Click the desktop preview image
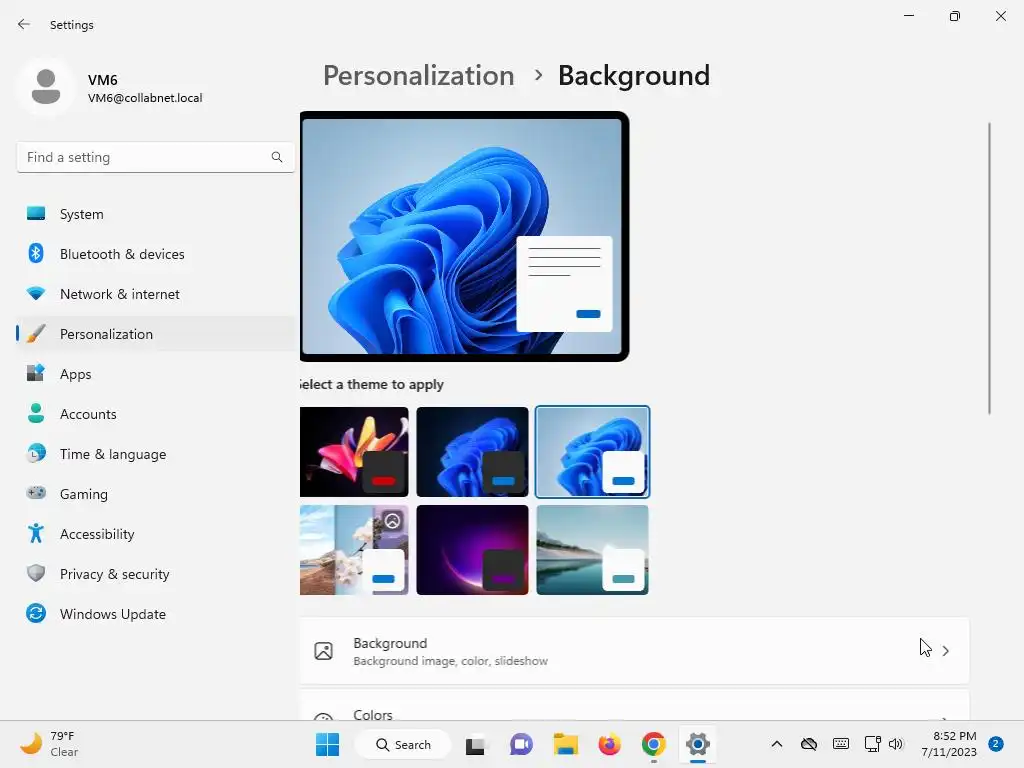 (464, 236)
